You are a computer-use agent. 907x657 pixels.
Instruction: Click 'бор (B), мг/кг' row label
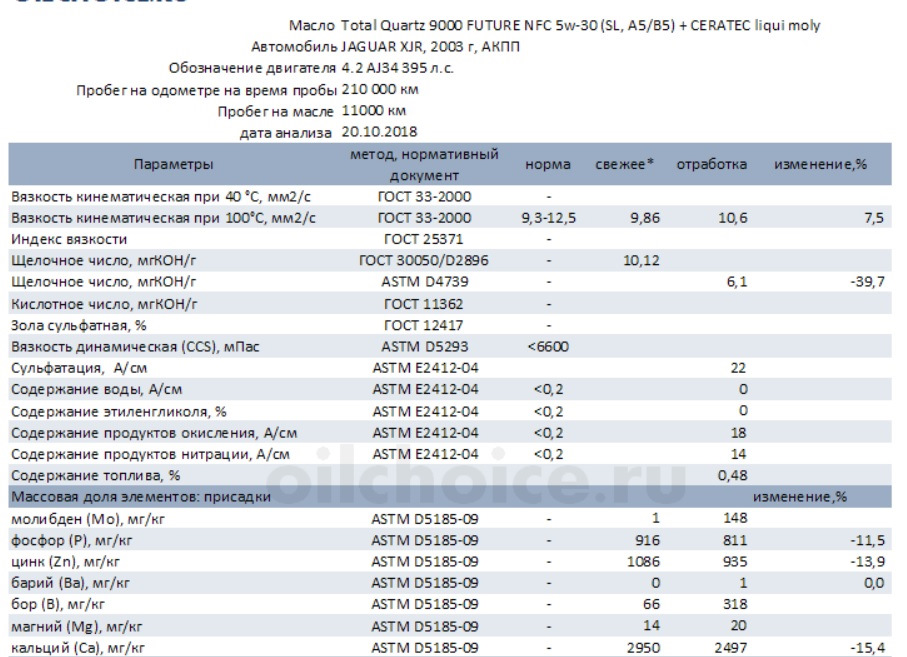pos(58,604)
